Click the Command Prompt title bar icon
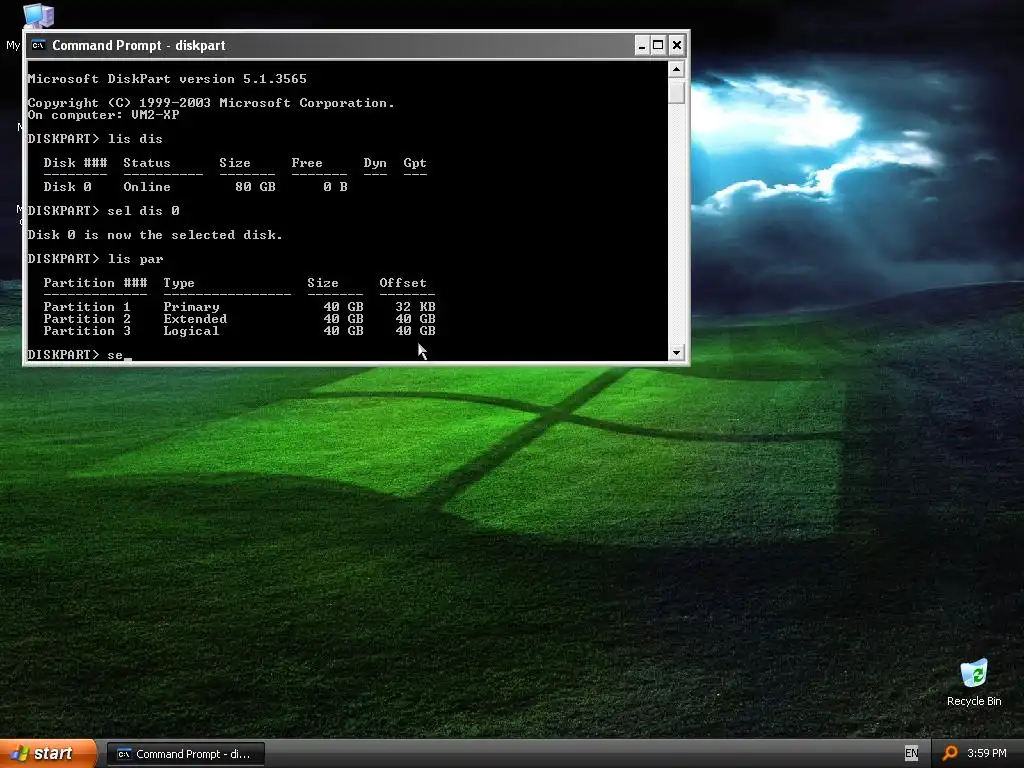The width and height of the screenshot is (1024, 768). (39, 45)
